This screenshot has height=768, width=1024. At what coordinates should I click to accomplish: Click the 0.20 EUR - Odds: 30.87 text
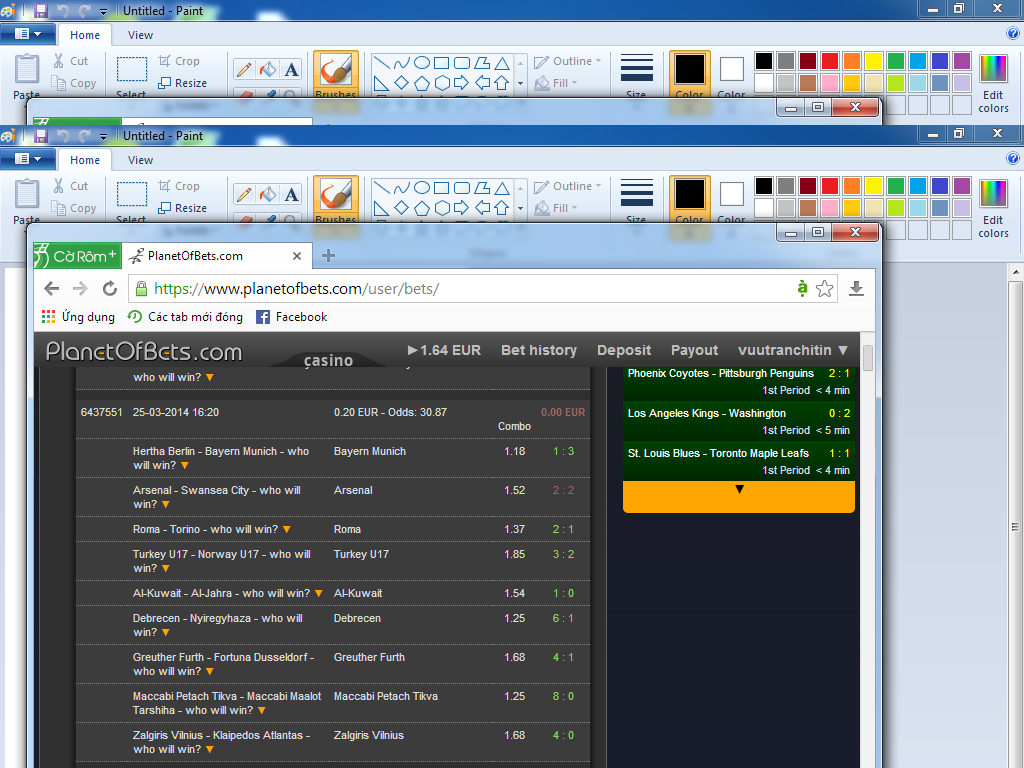pos(391,412)
